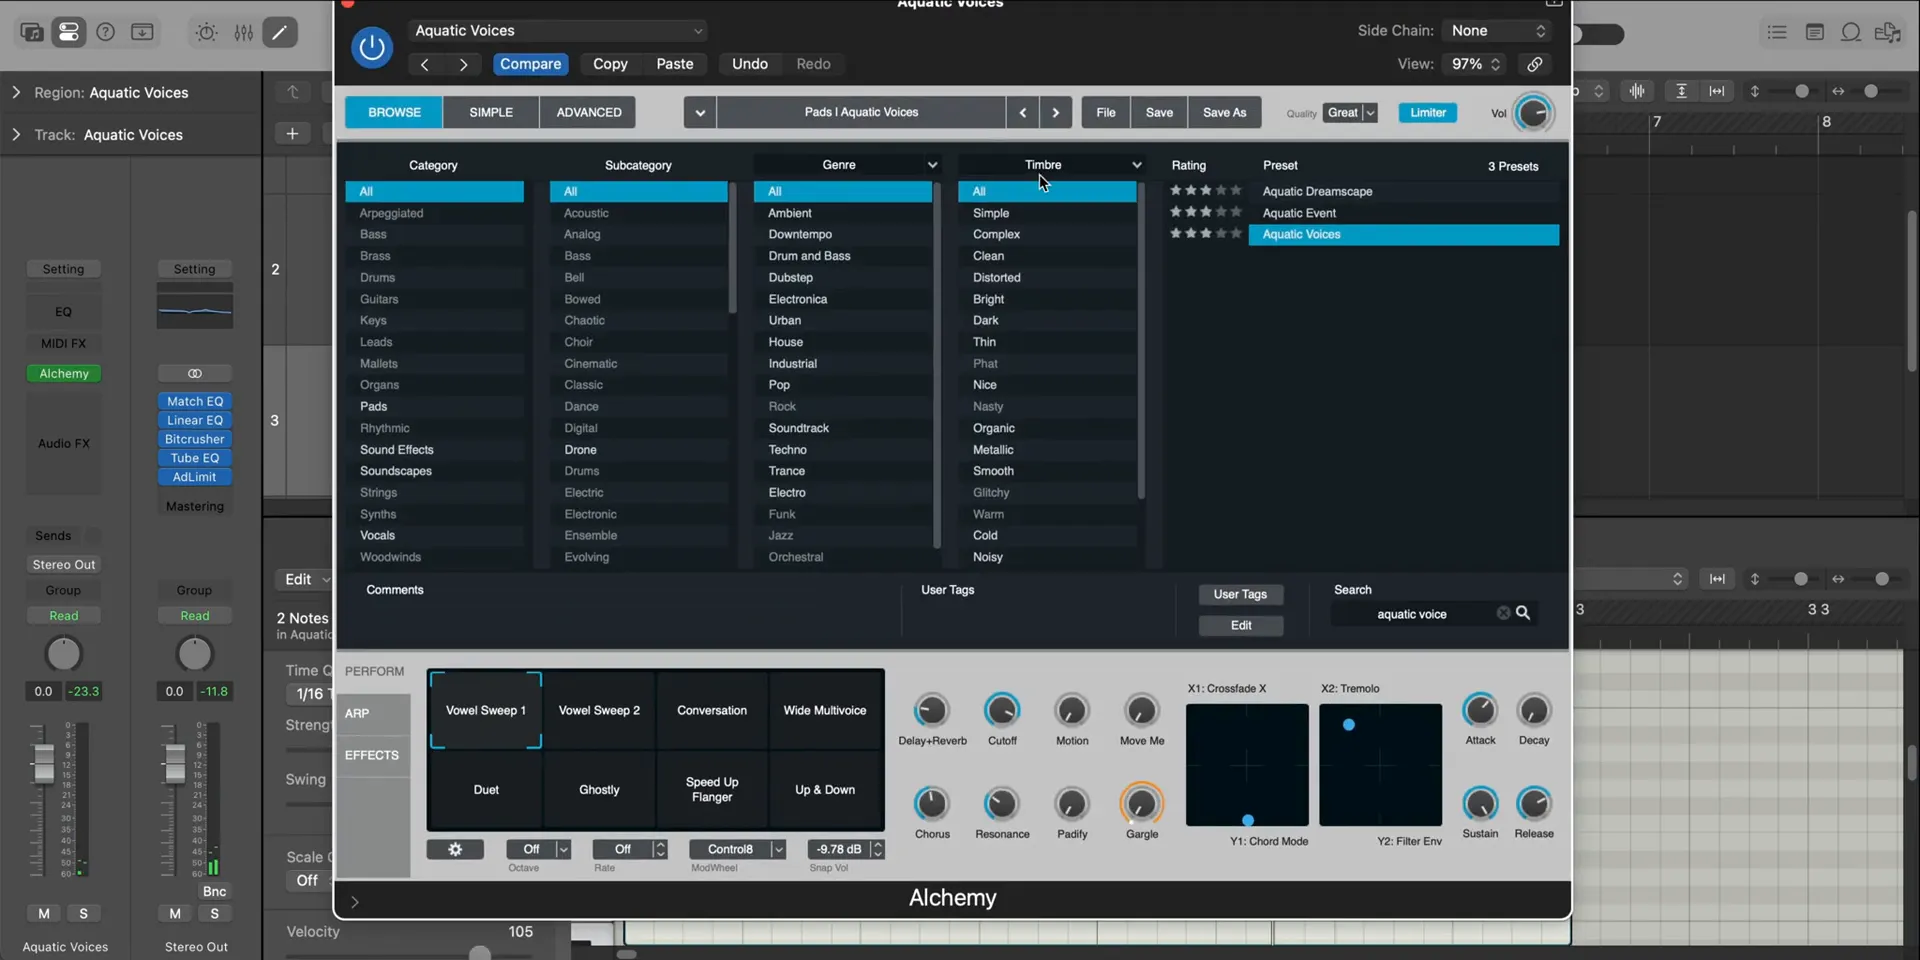Open the media Browsers icon

click(x=1888, y=33)
